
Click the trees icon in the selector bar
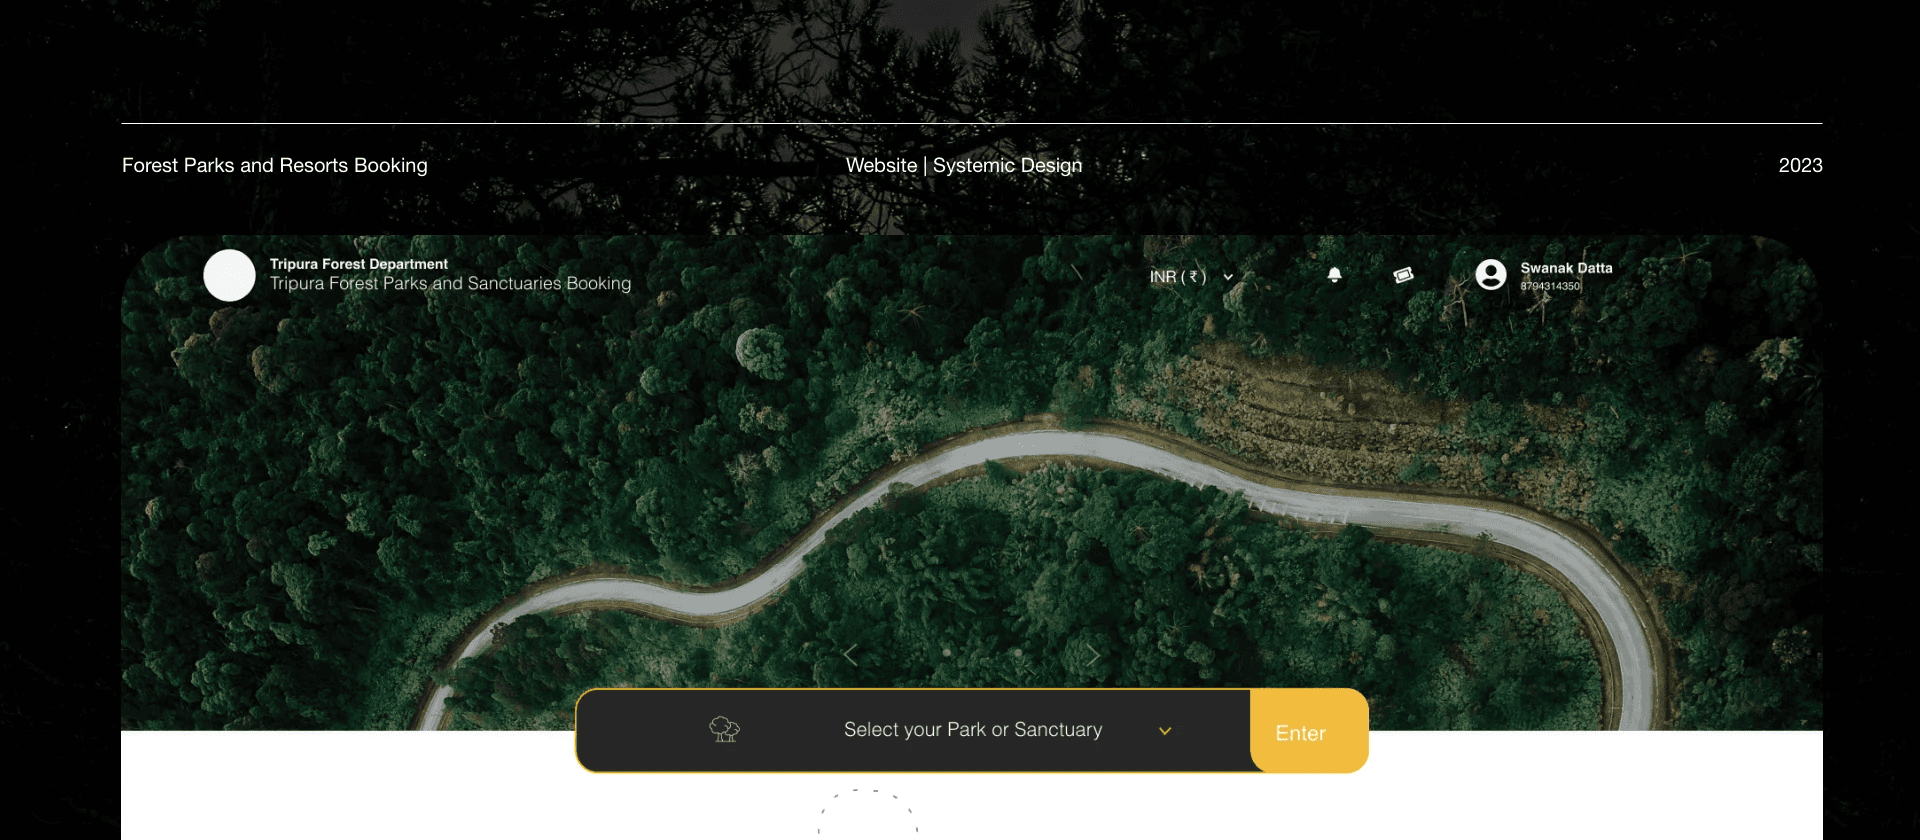724,730
